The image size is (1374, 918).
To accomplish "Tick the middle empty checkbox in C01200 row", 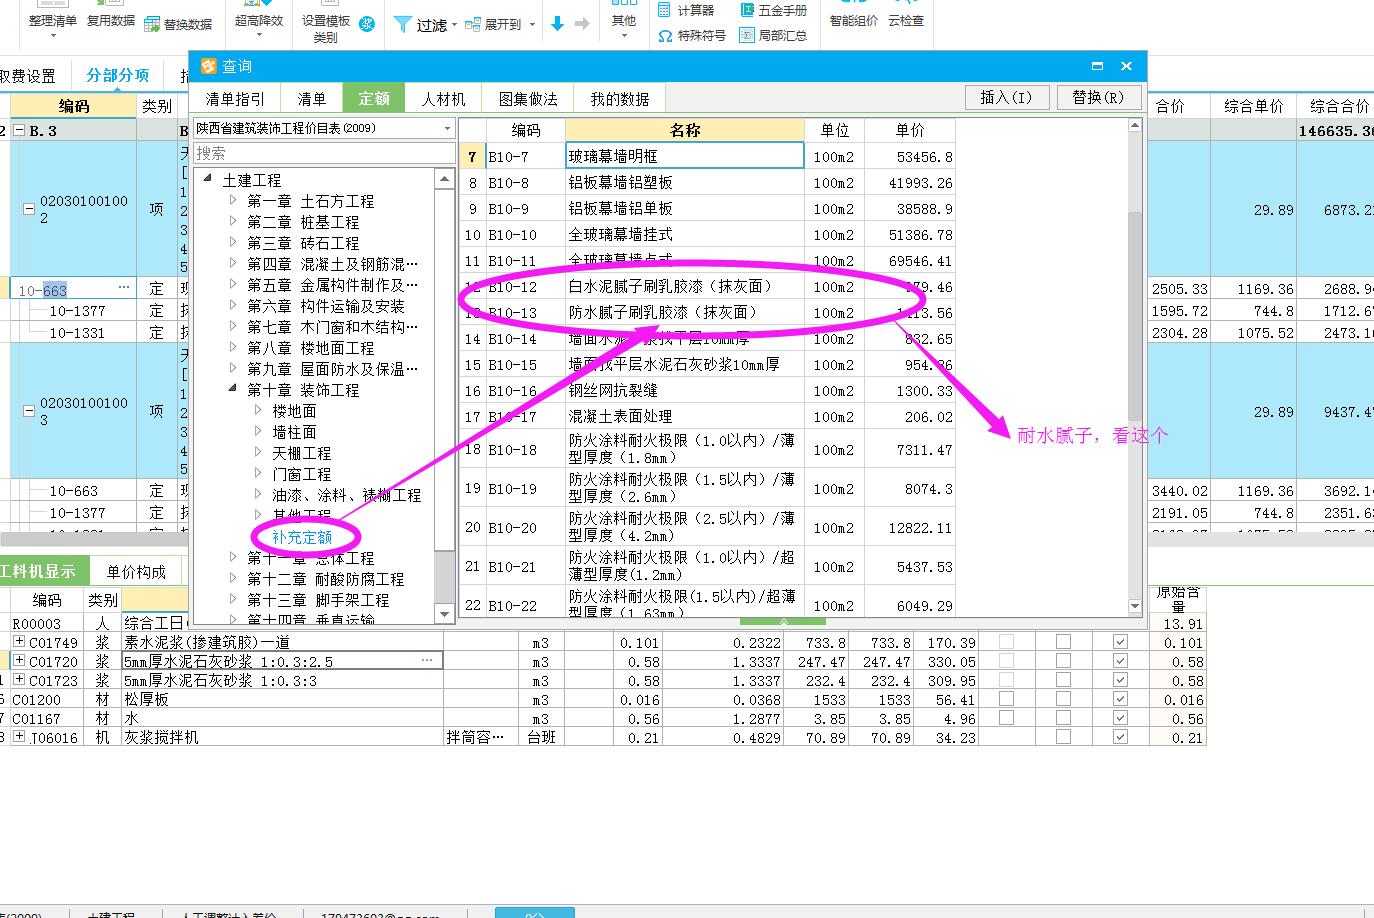I will (1063, 699).
